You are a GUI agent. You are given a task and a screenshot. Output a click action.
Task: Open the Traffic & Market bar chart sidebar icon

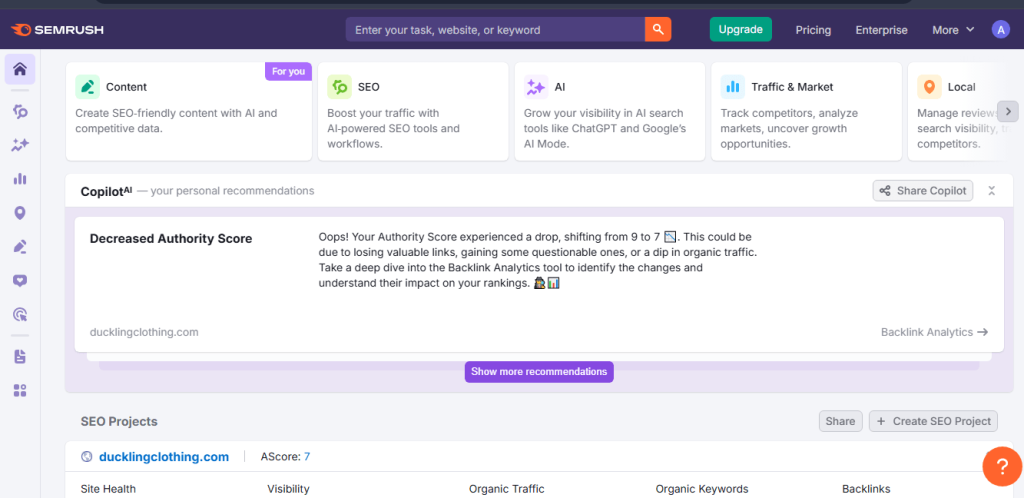(20, 179)
